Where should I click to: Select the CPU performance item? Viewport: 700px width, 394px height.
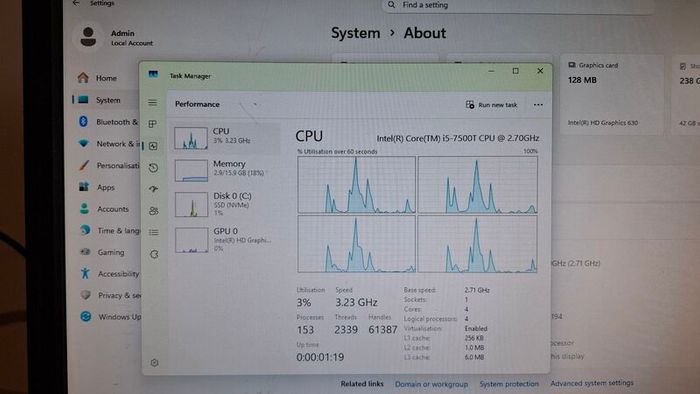click(x=226, y=137)
